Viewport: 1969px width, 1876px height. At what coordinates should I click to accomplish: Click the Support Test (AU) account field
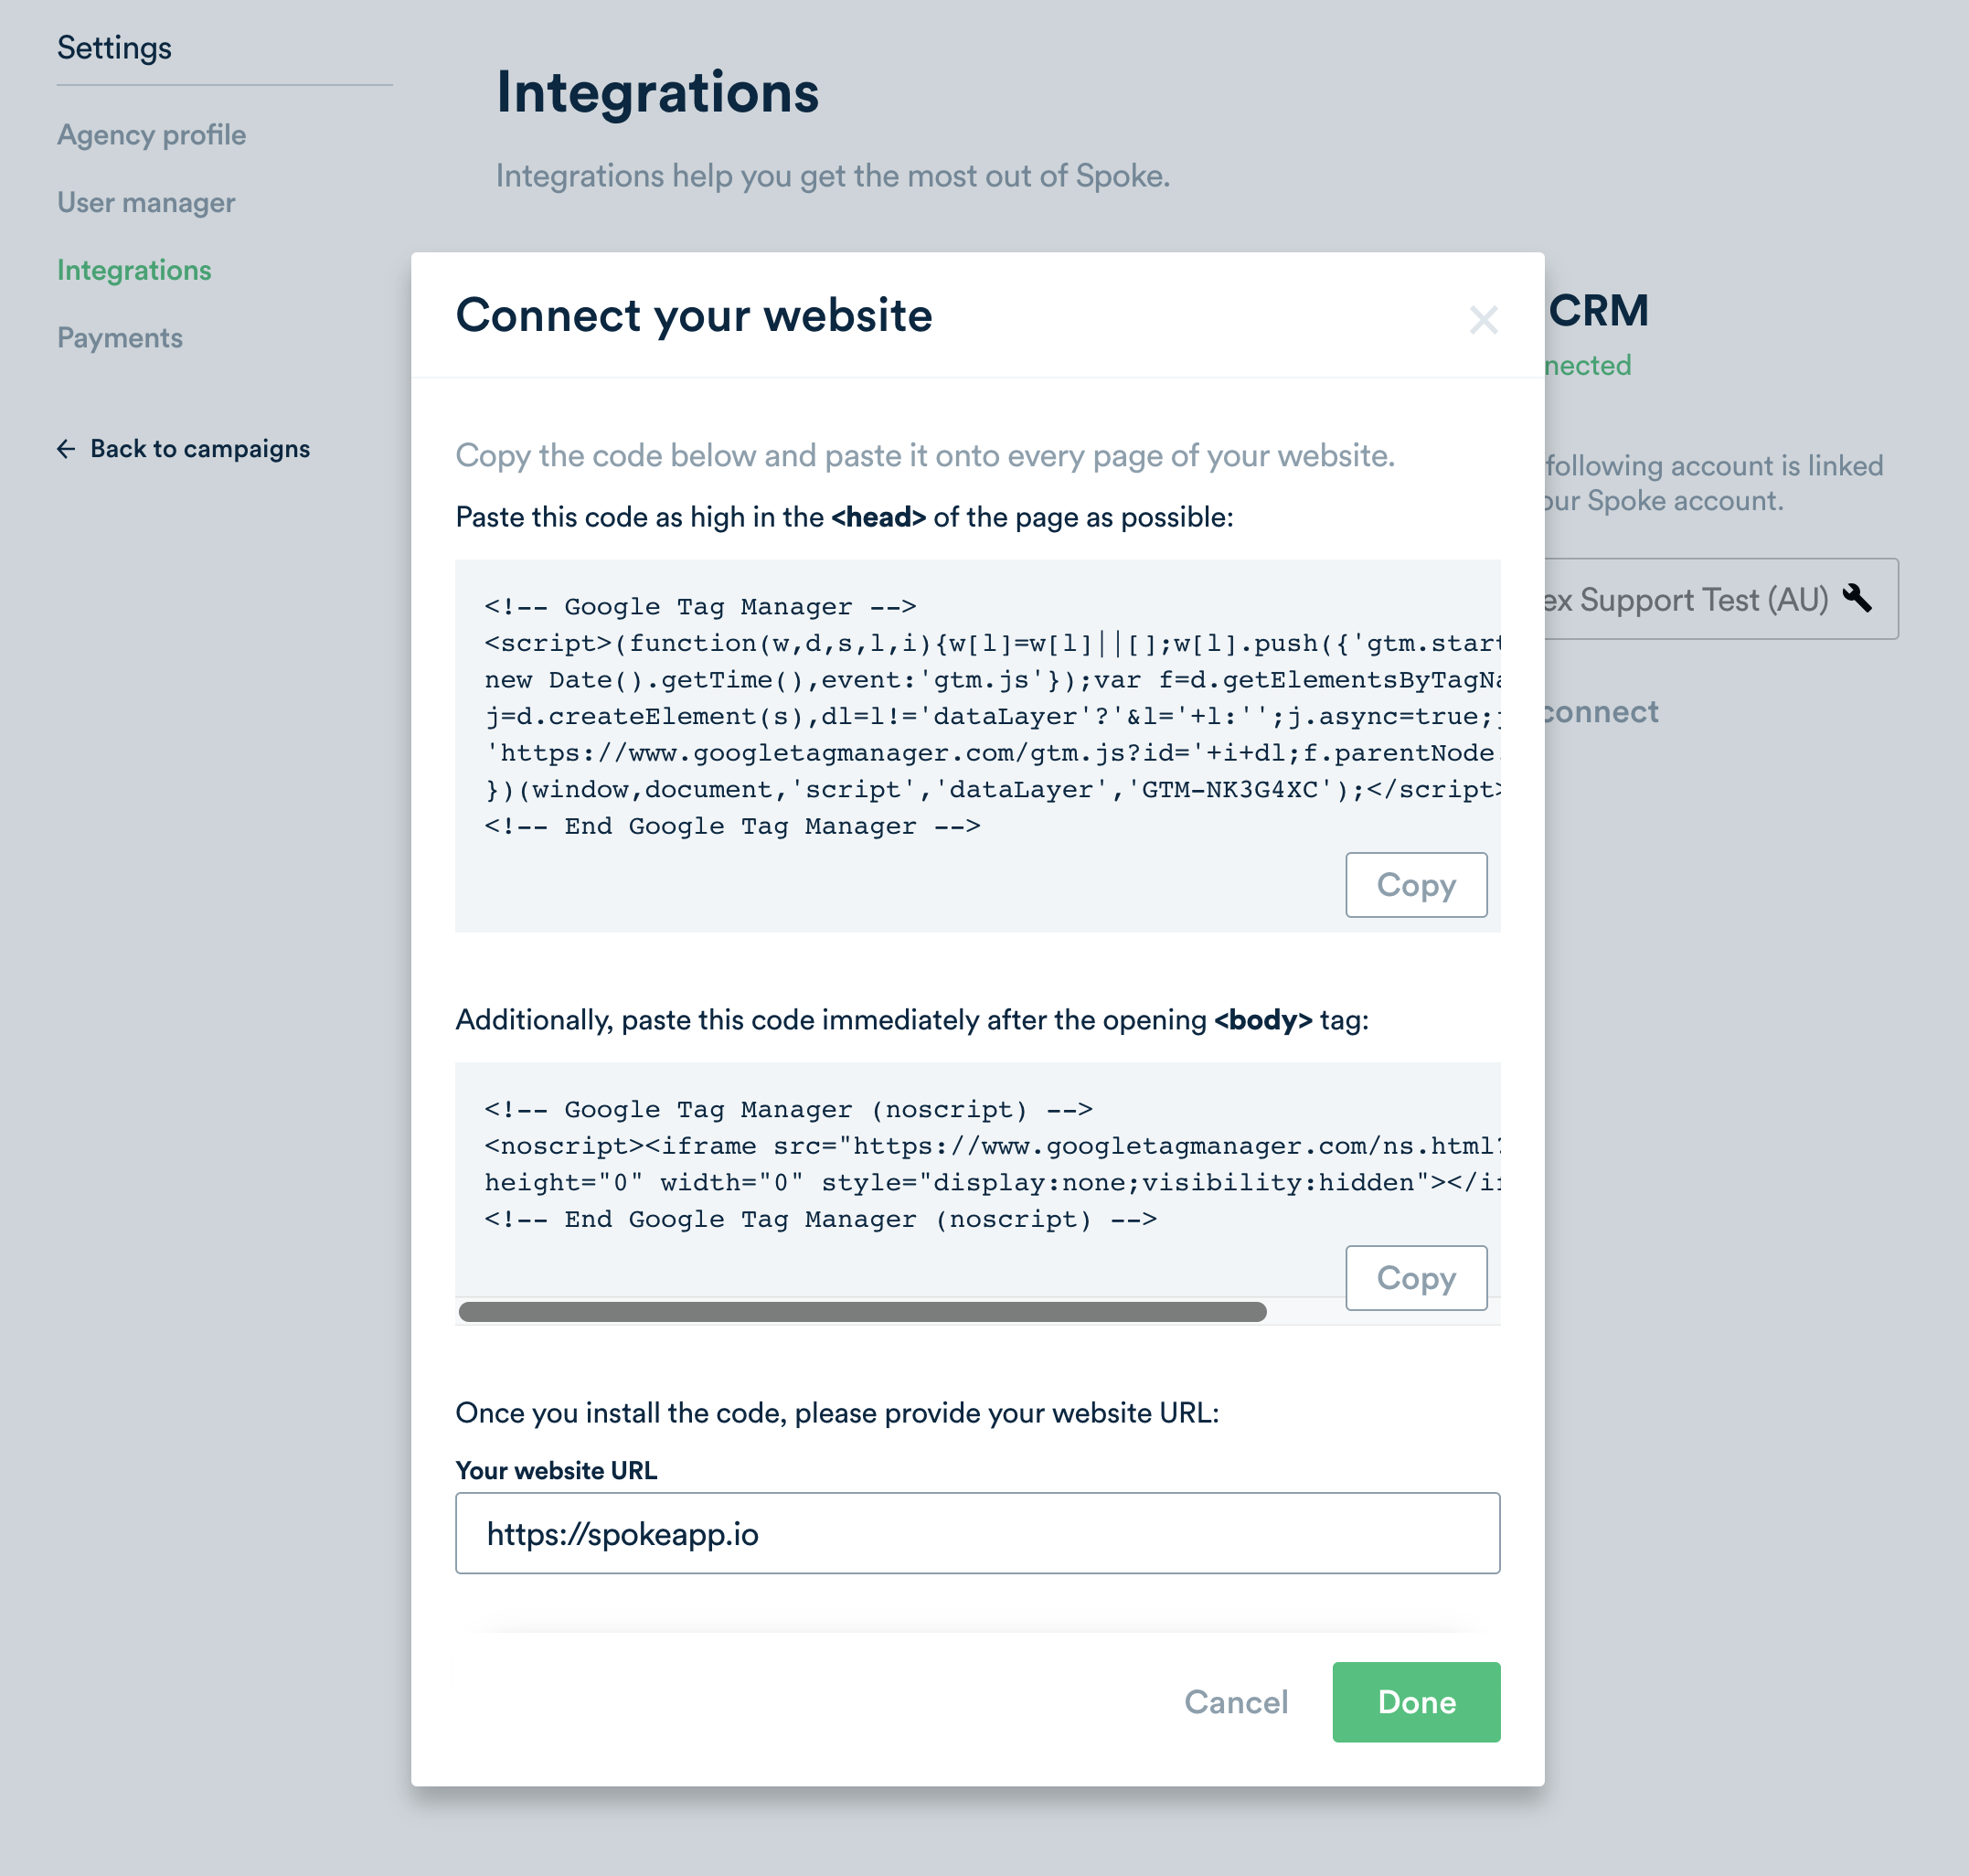1721,598
